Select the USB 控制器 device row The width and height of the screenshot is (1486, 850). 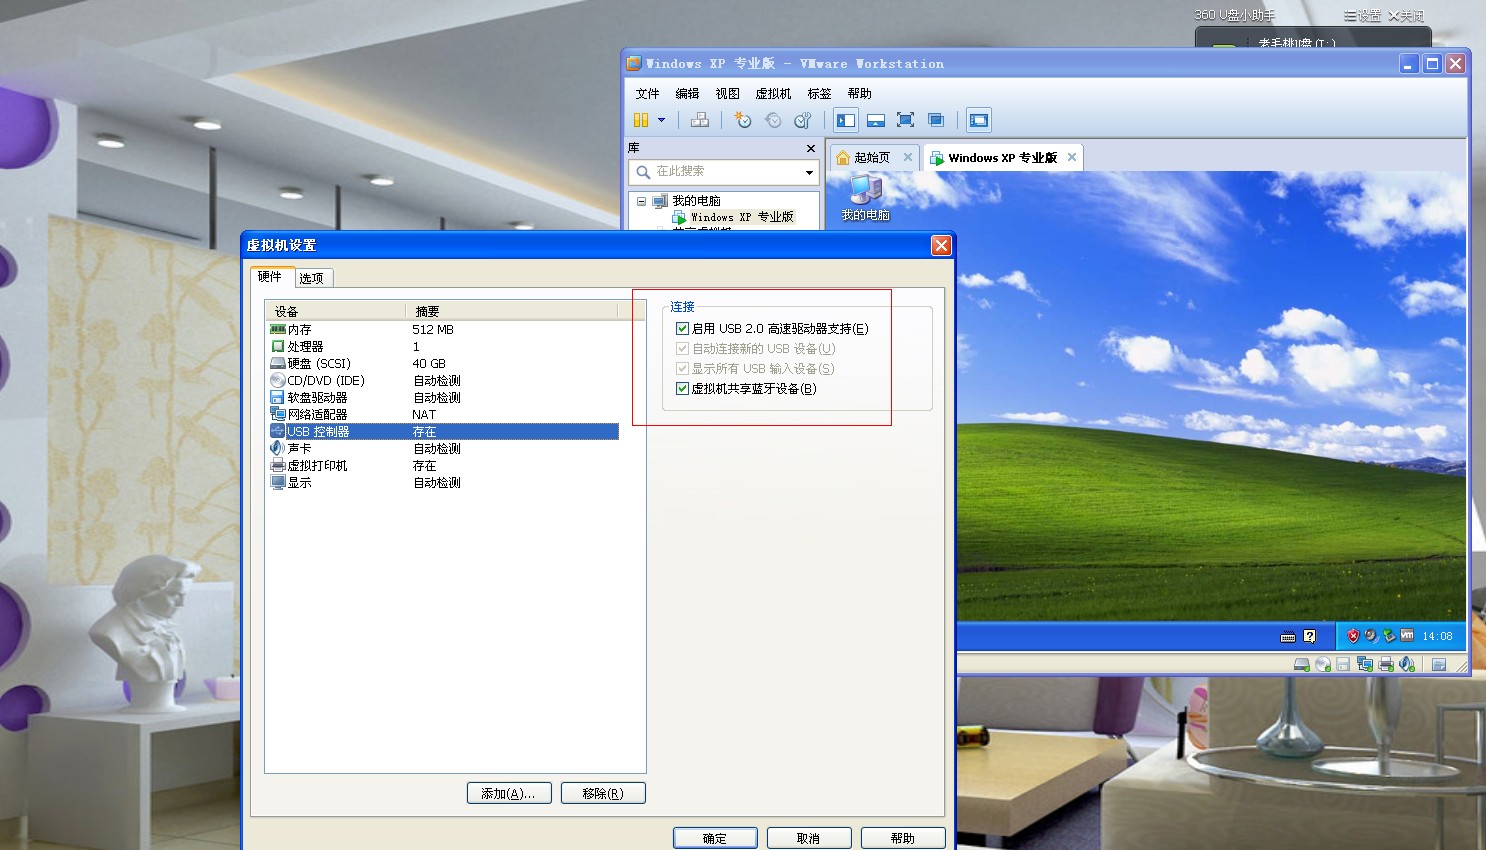(443, 431)
